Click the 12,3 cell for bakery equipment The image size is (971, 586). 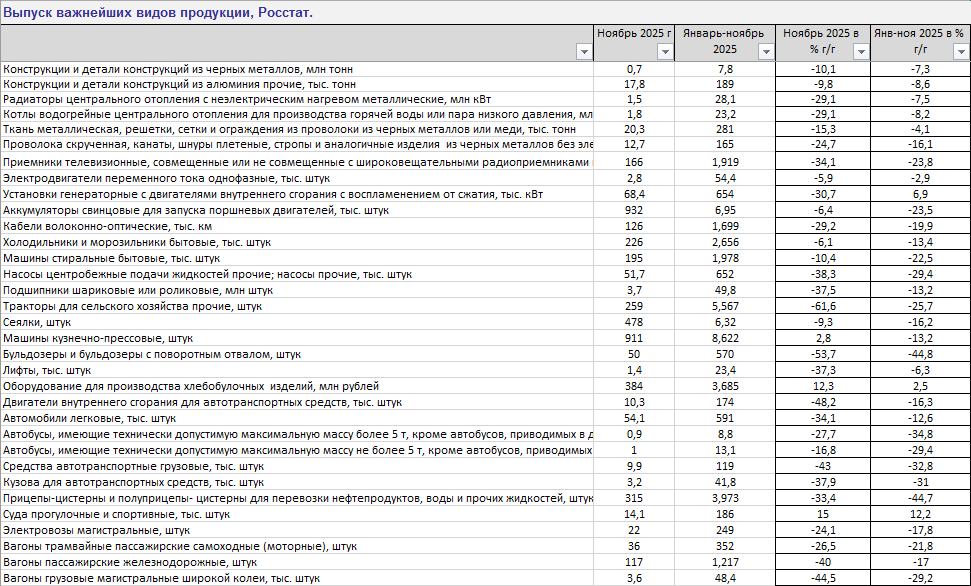[x=822, y=386]
